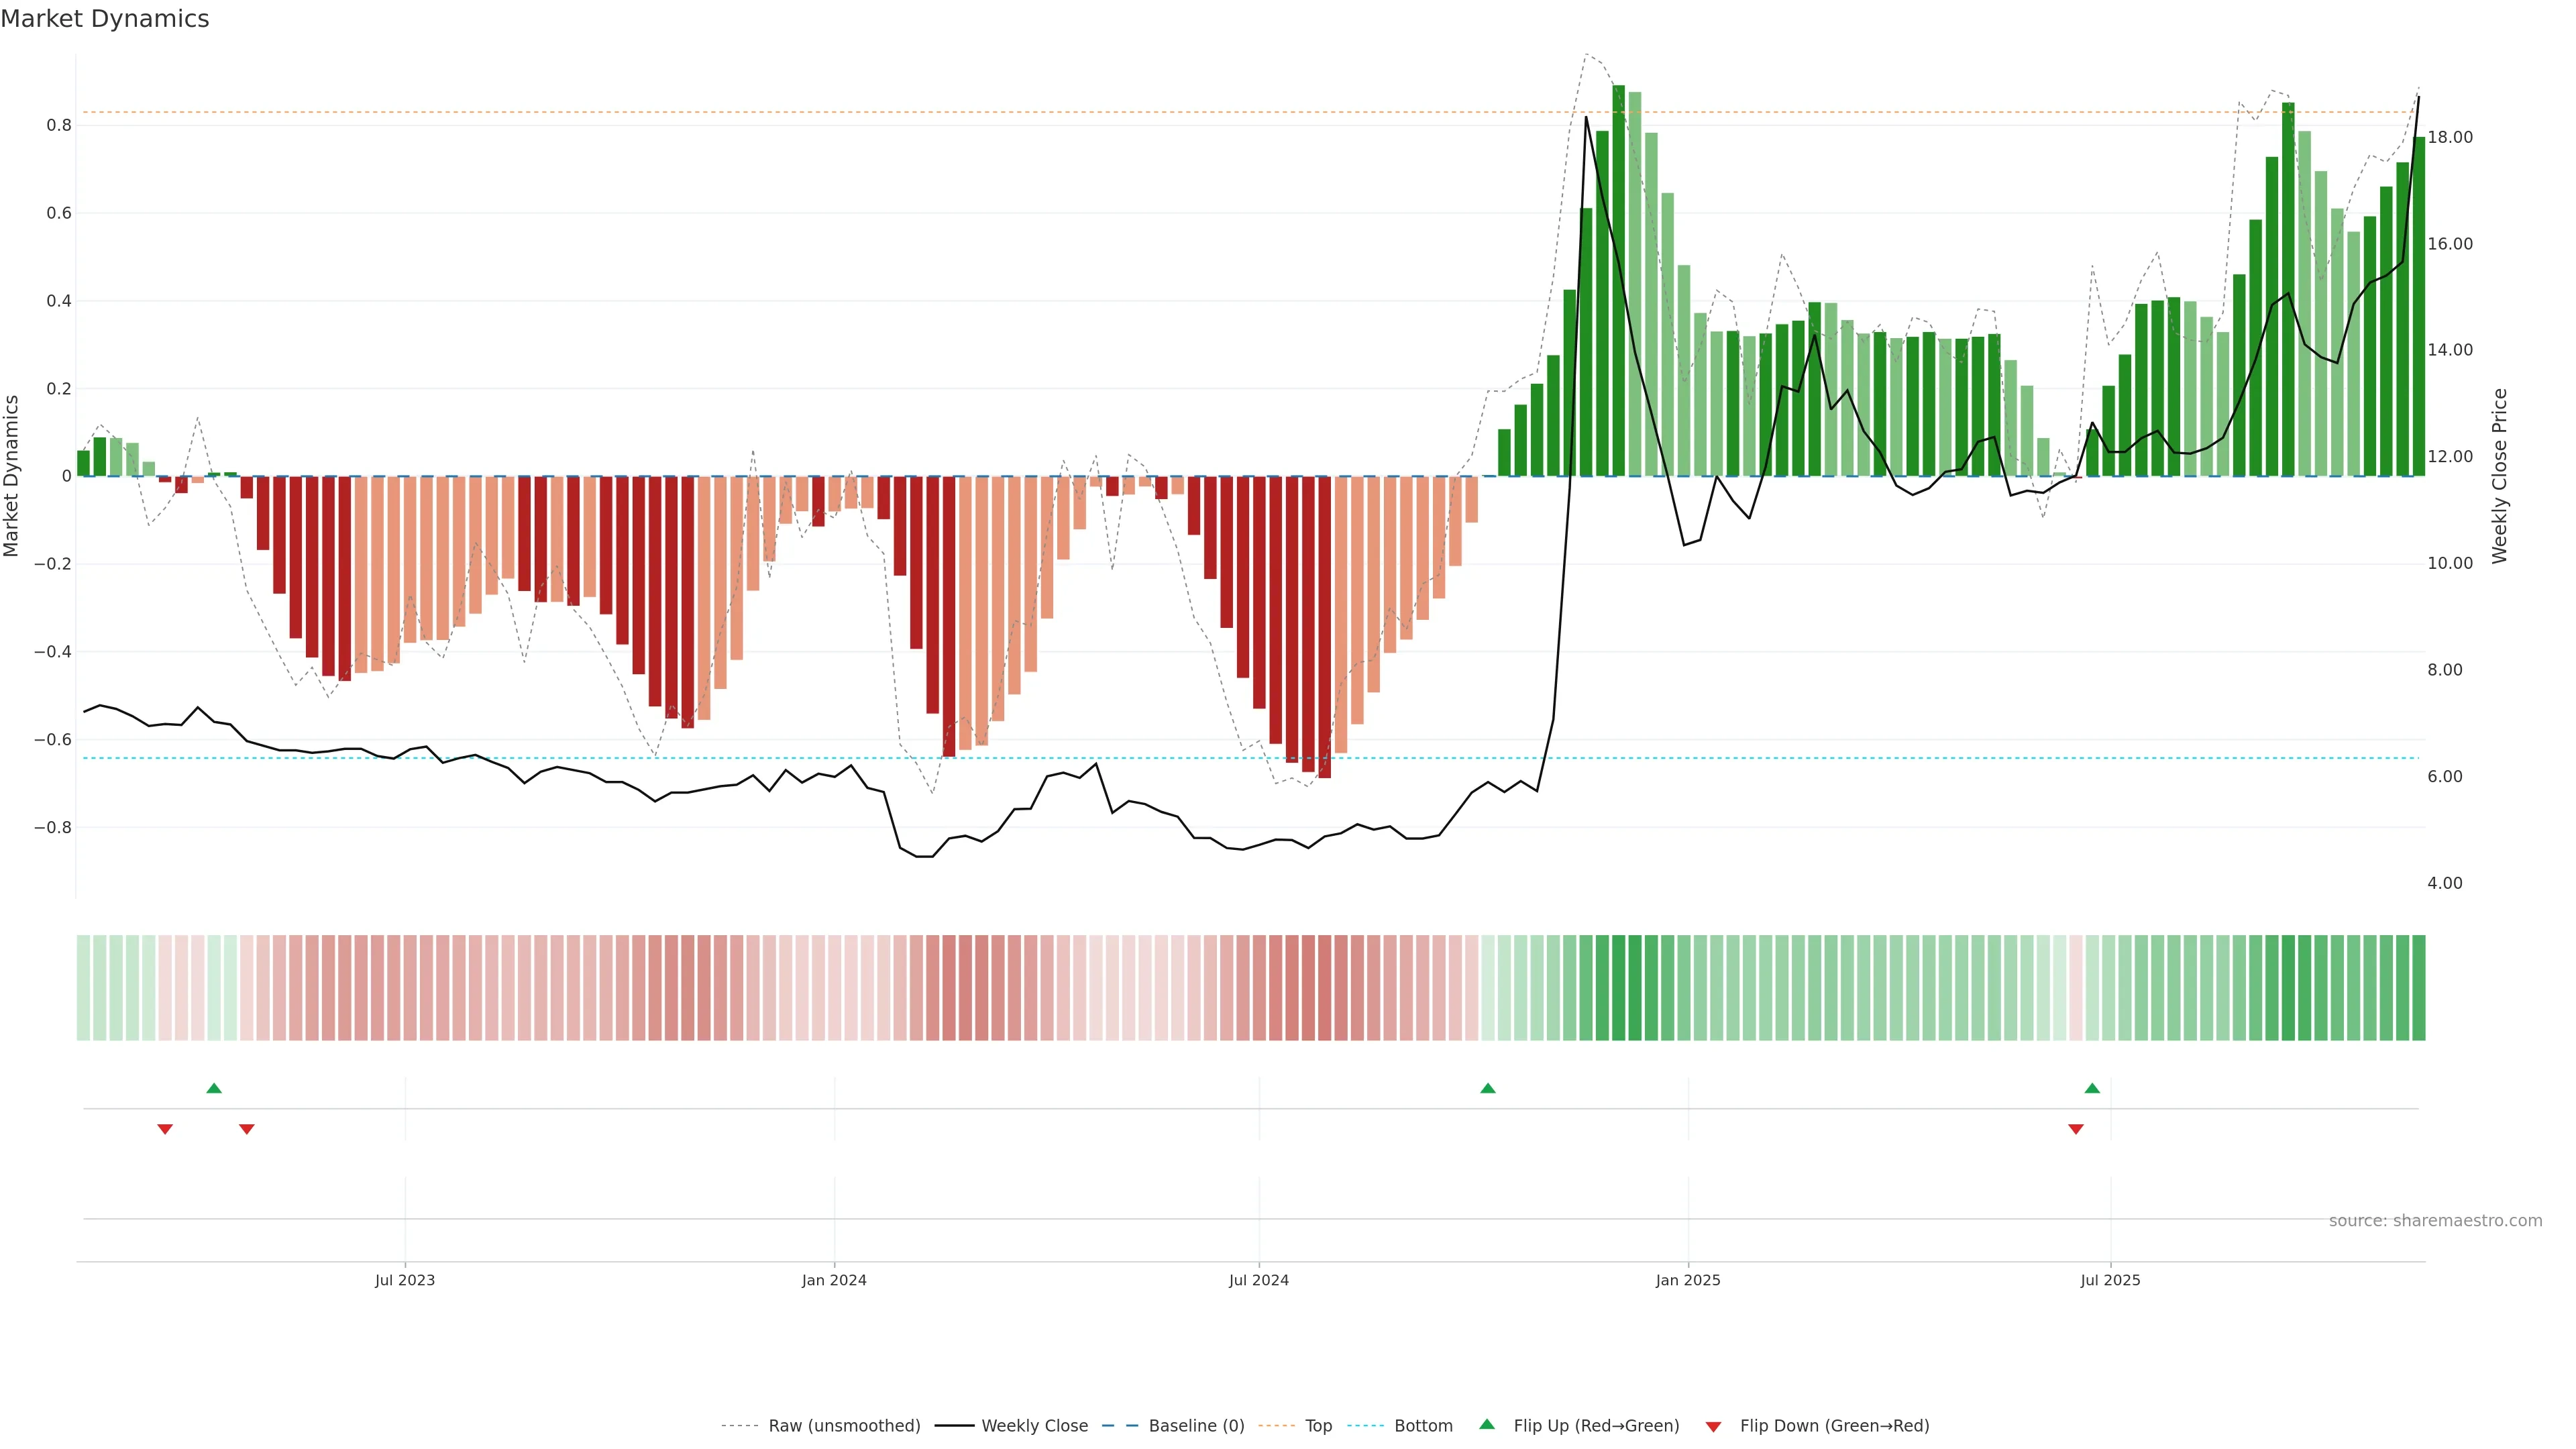Click the green flip-up marker just before Jul 2025

(x=2092, y=1088)
